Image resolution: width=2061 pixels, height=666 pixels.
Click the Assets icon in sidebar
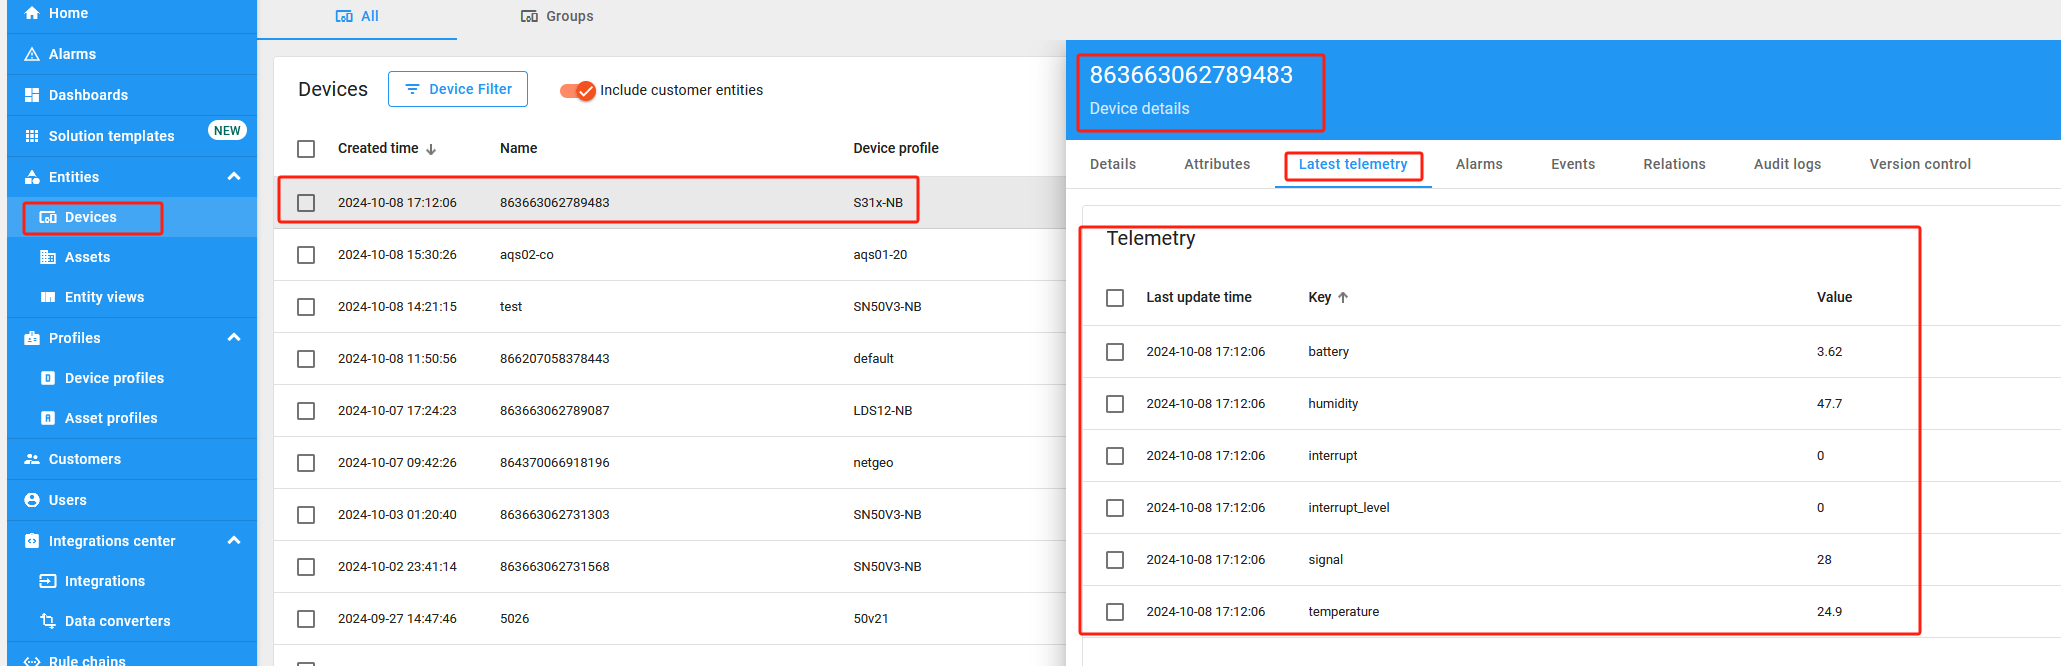point(48,257)
